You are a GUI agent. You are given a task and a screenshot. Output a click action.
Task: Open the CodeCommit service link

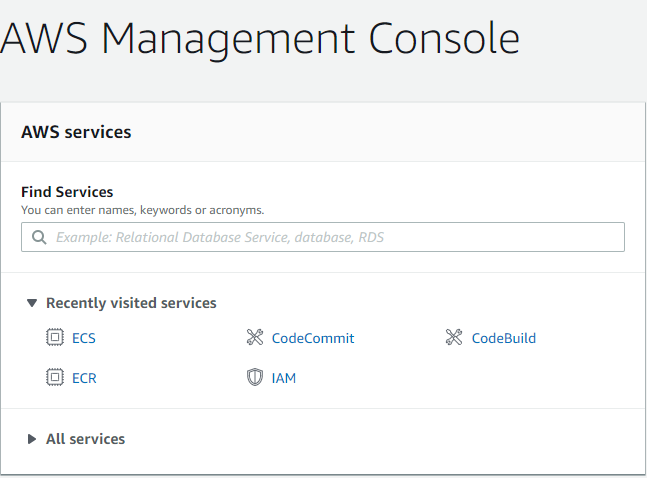313,338
